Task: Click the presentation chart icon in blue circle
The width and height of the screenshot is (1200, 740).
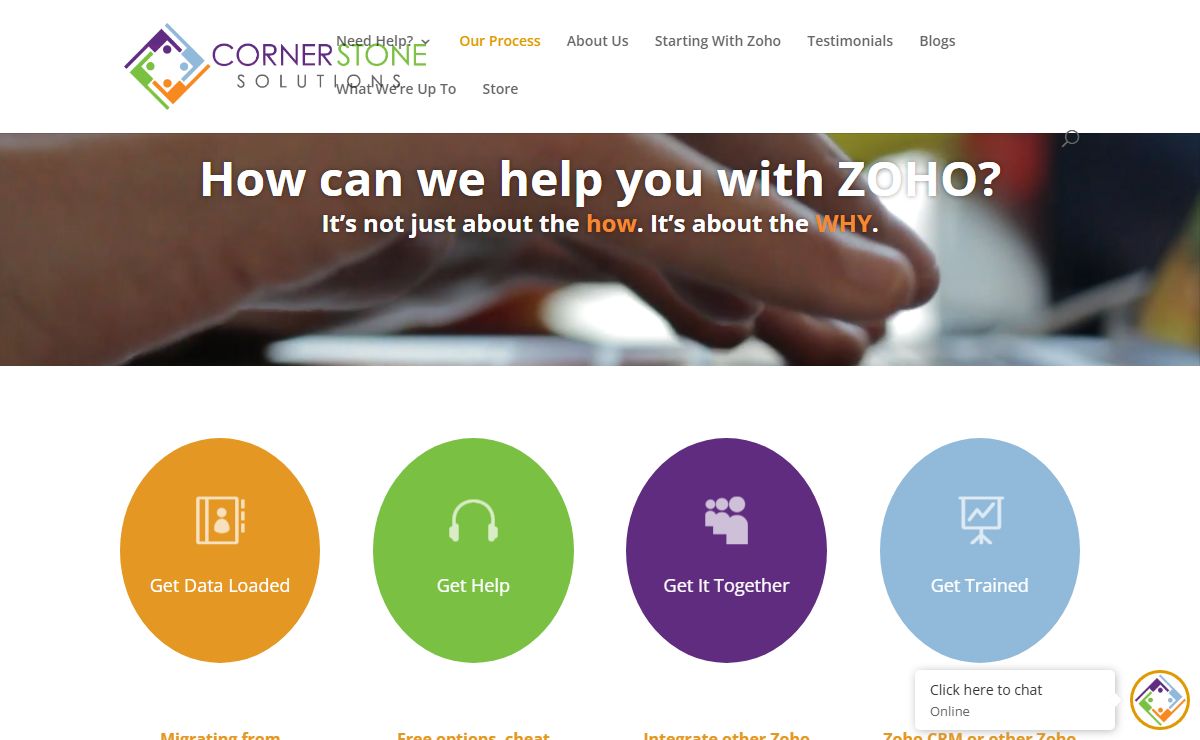Action: (980, 520)
